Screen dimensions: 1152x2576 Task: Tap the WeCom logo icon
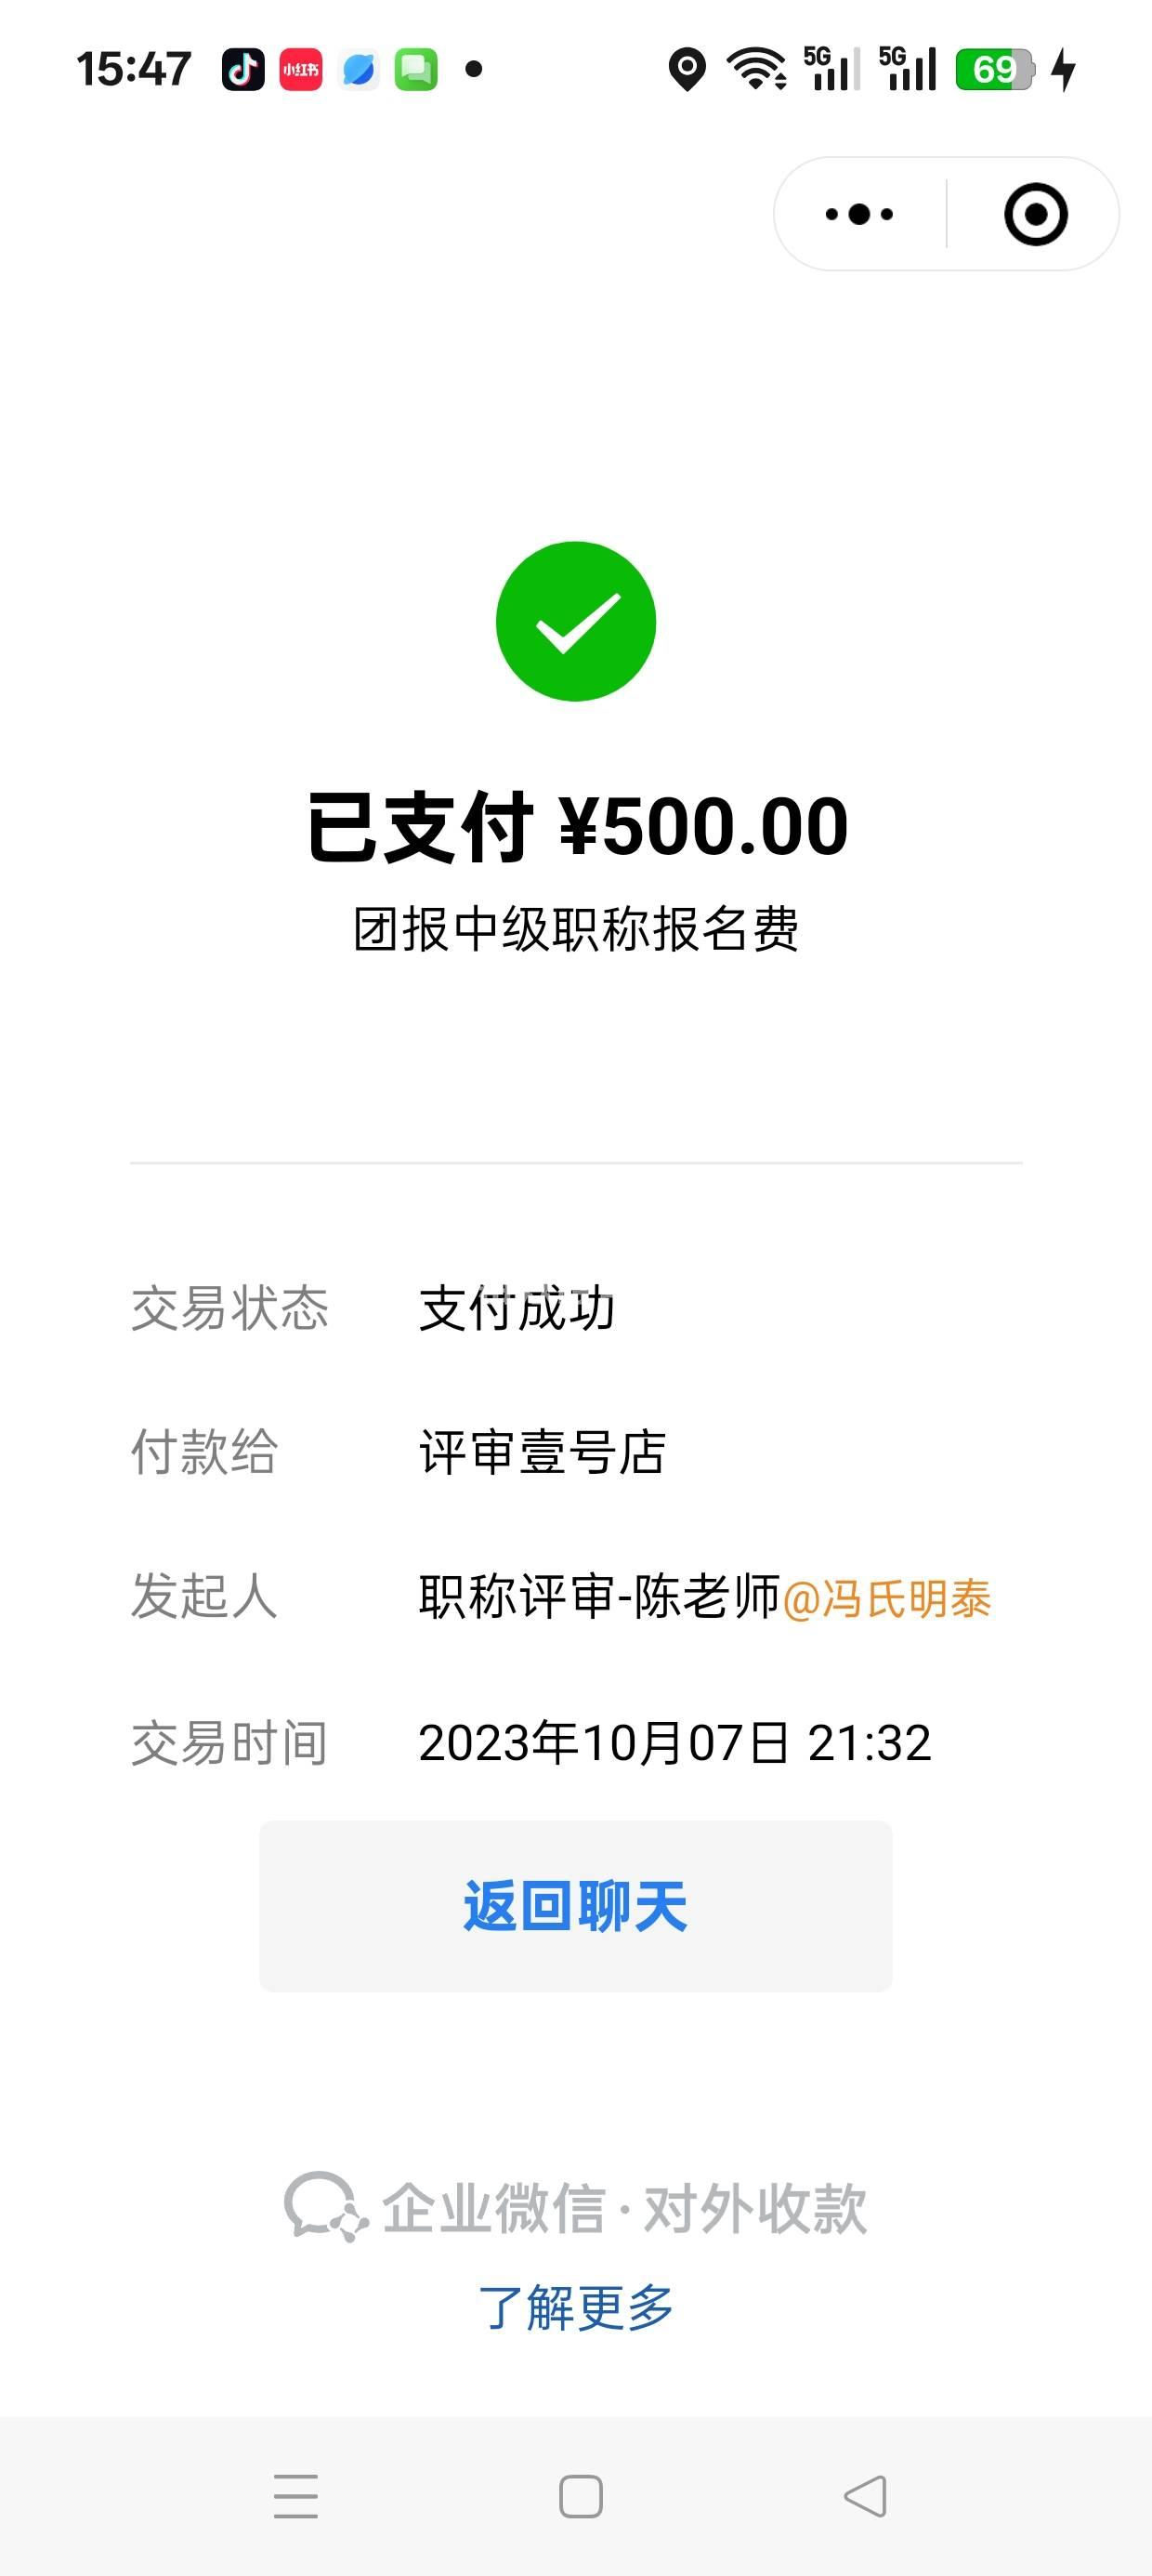click(320, 2207)
